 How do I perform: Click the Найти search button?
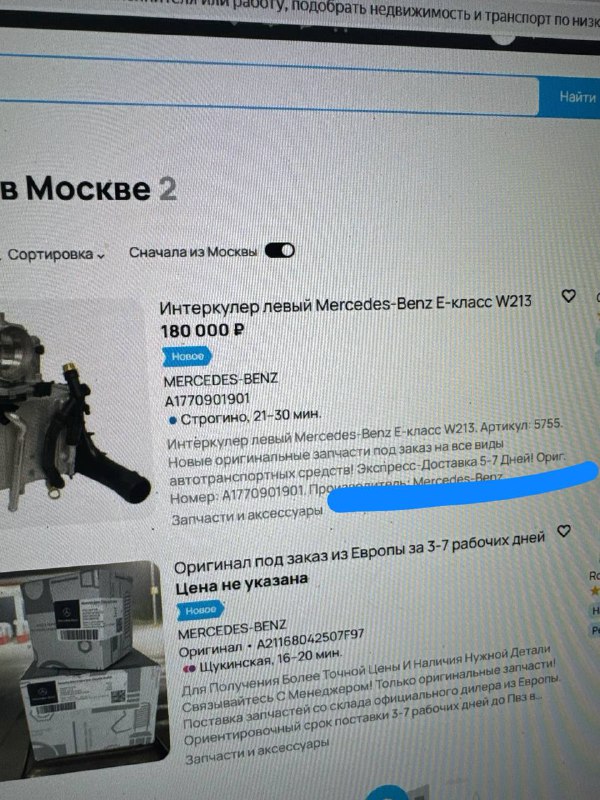(570, 97)
